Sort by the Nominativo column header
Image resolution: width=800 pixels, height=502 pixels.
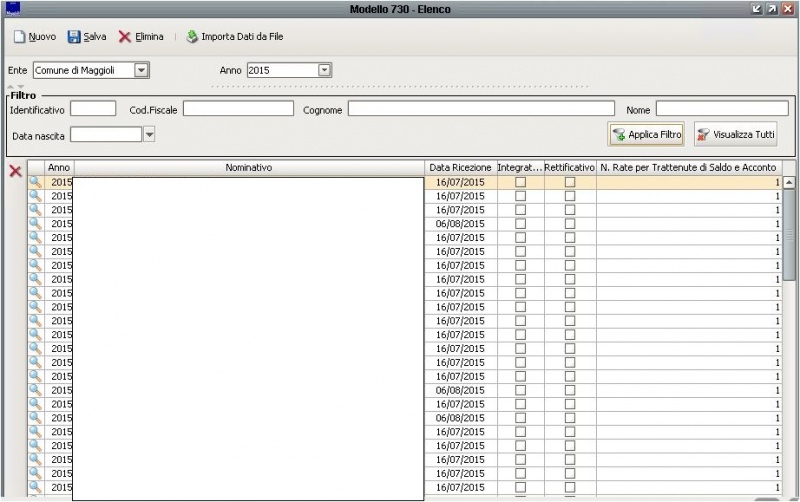click(x=249, y=168)
